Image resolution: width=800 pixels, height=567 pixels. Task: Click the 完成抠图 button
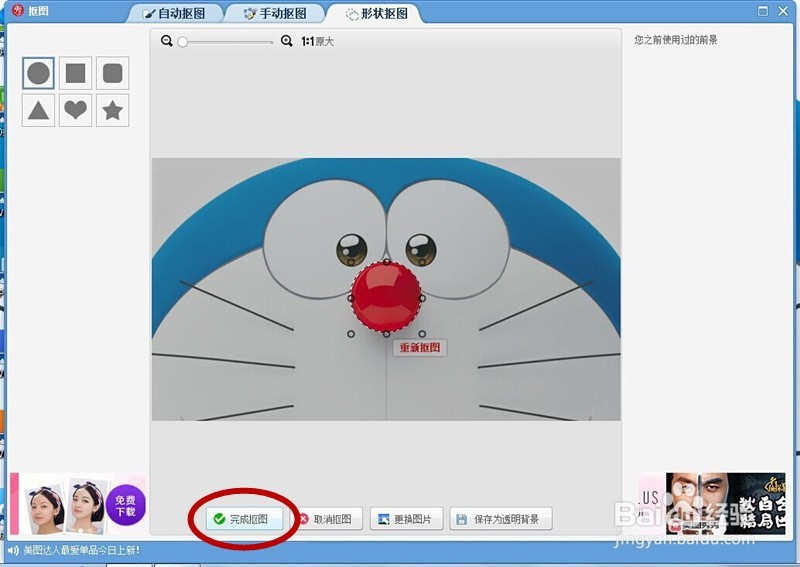(244, 519)
